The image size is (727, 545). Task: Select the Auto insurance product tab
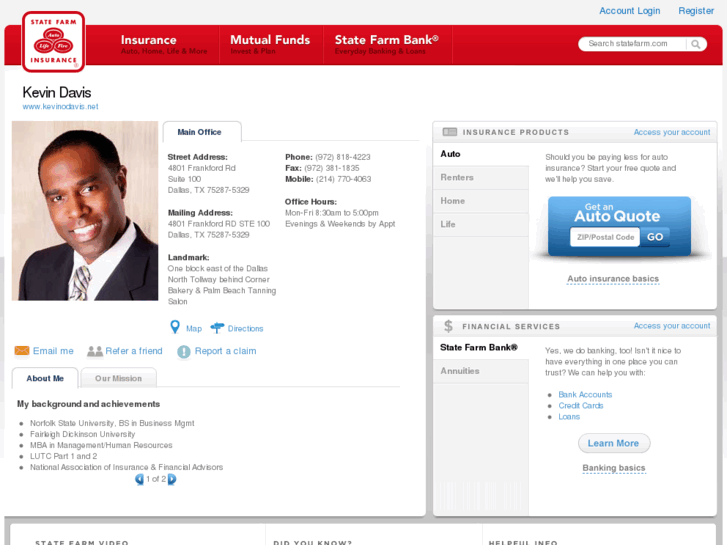[x=481, y=154]
